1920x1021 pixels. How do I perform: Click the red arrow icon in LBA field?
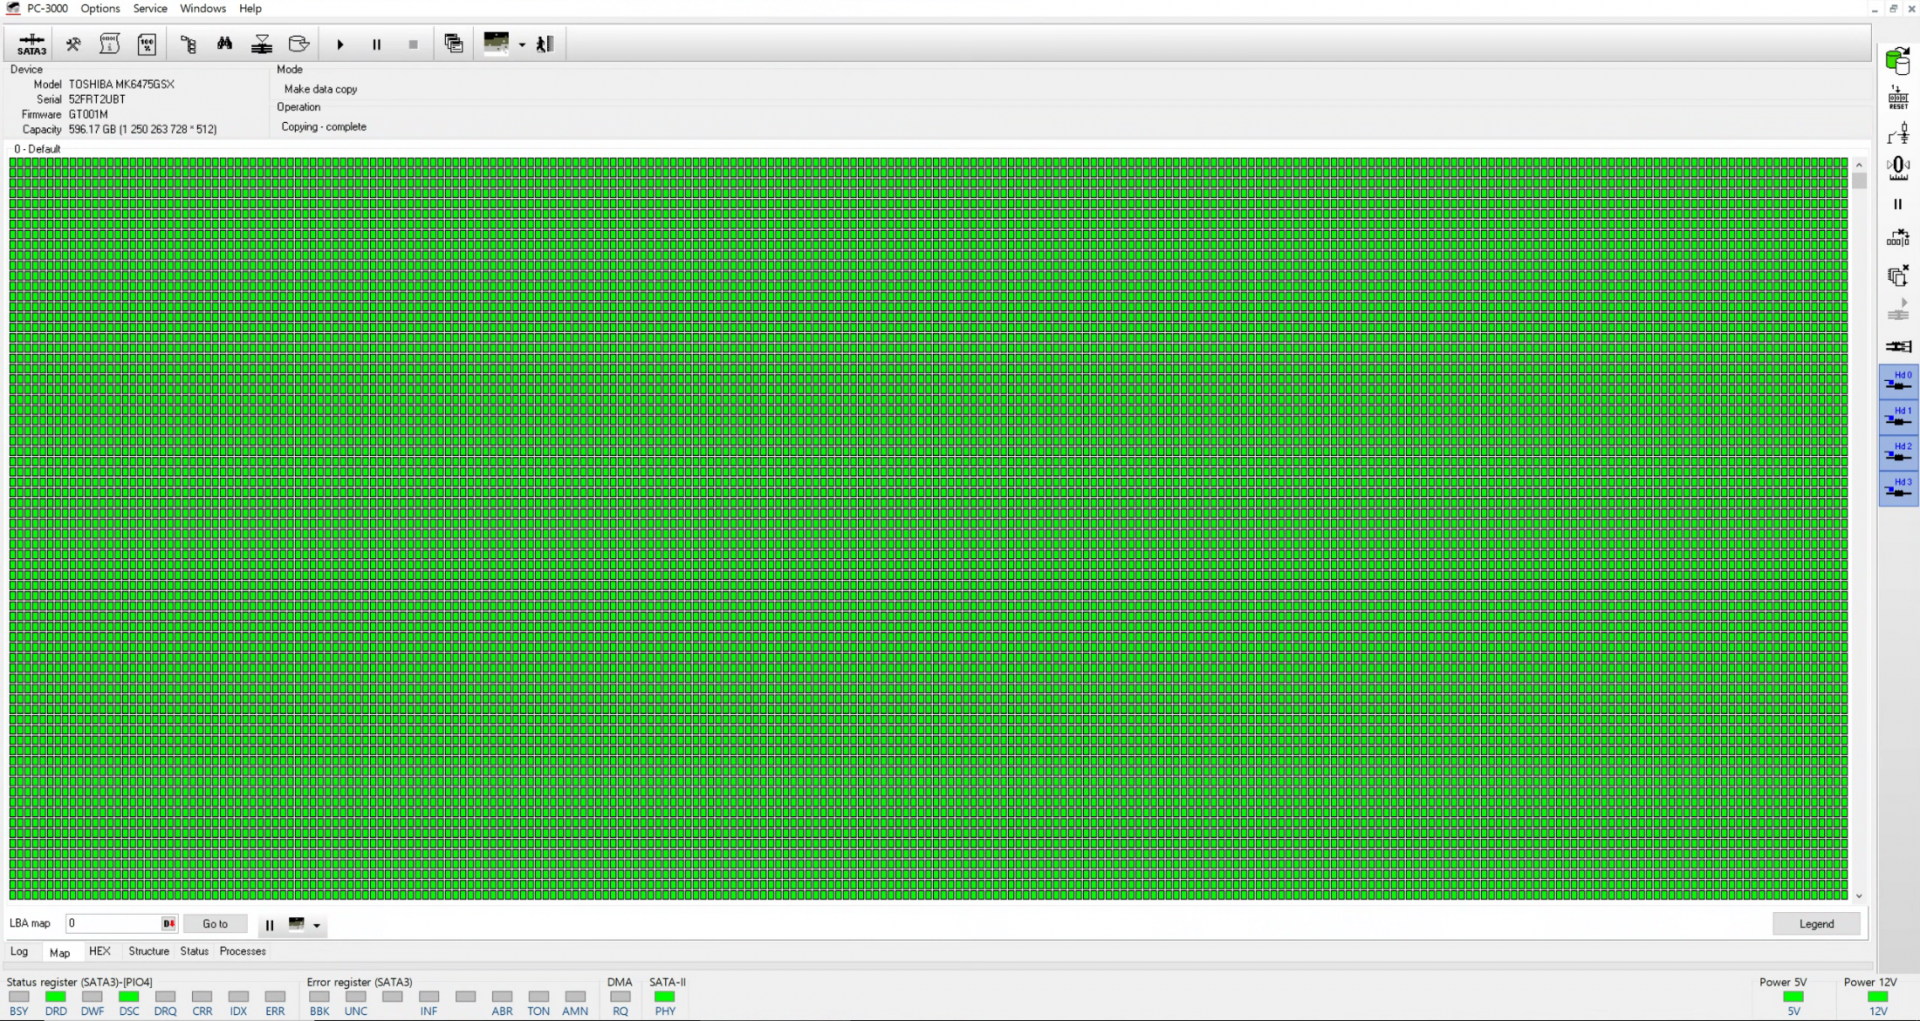169,924
